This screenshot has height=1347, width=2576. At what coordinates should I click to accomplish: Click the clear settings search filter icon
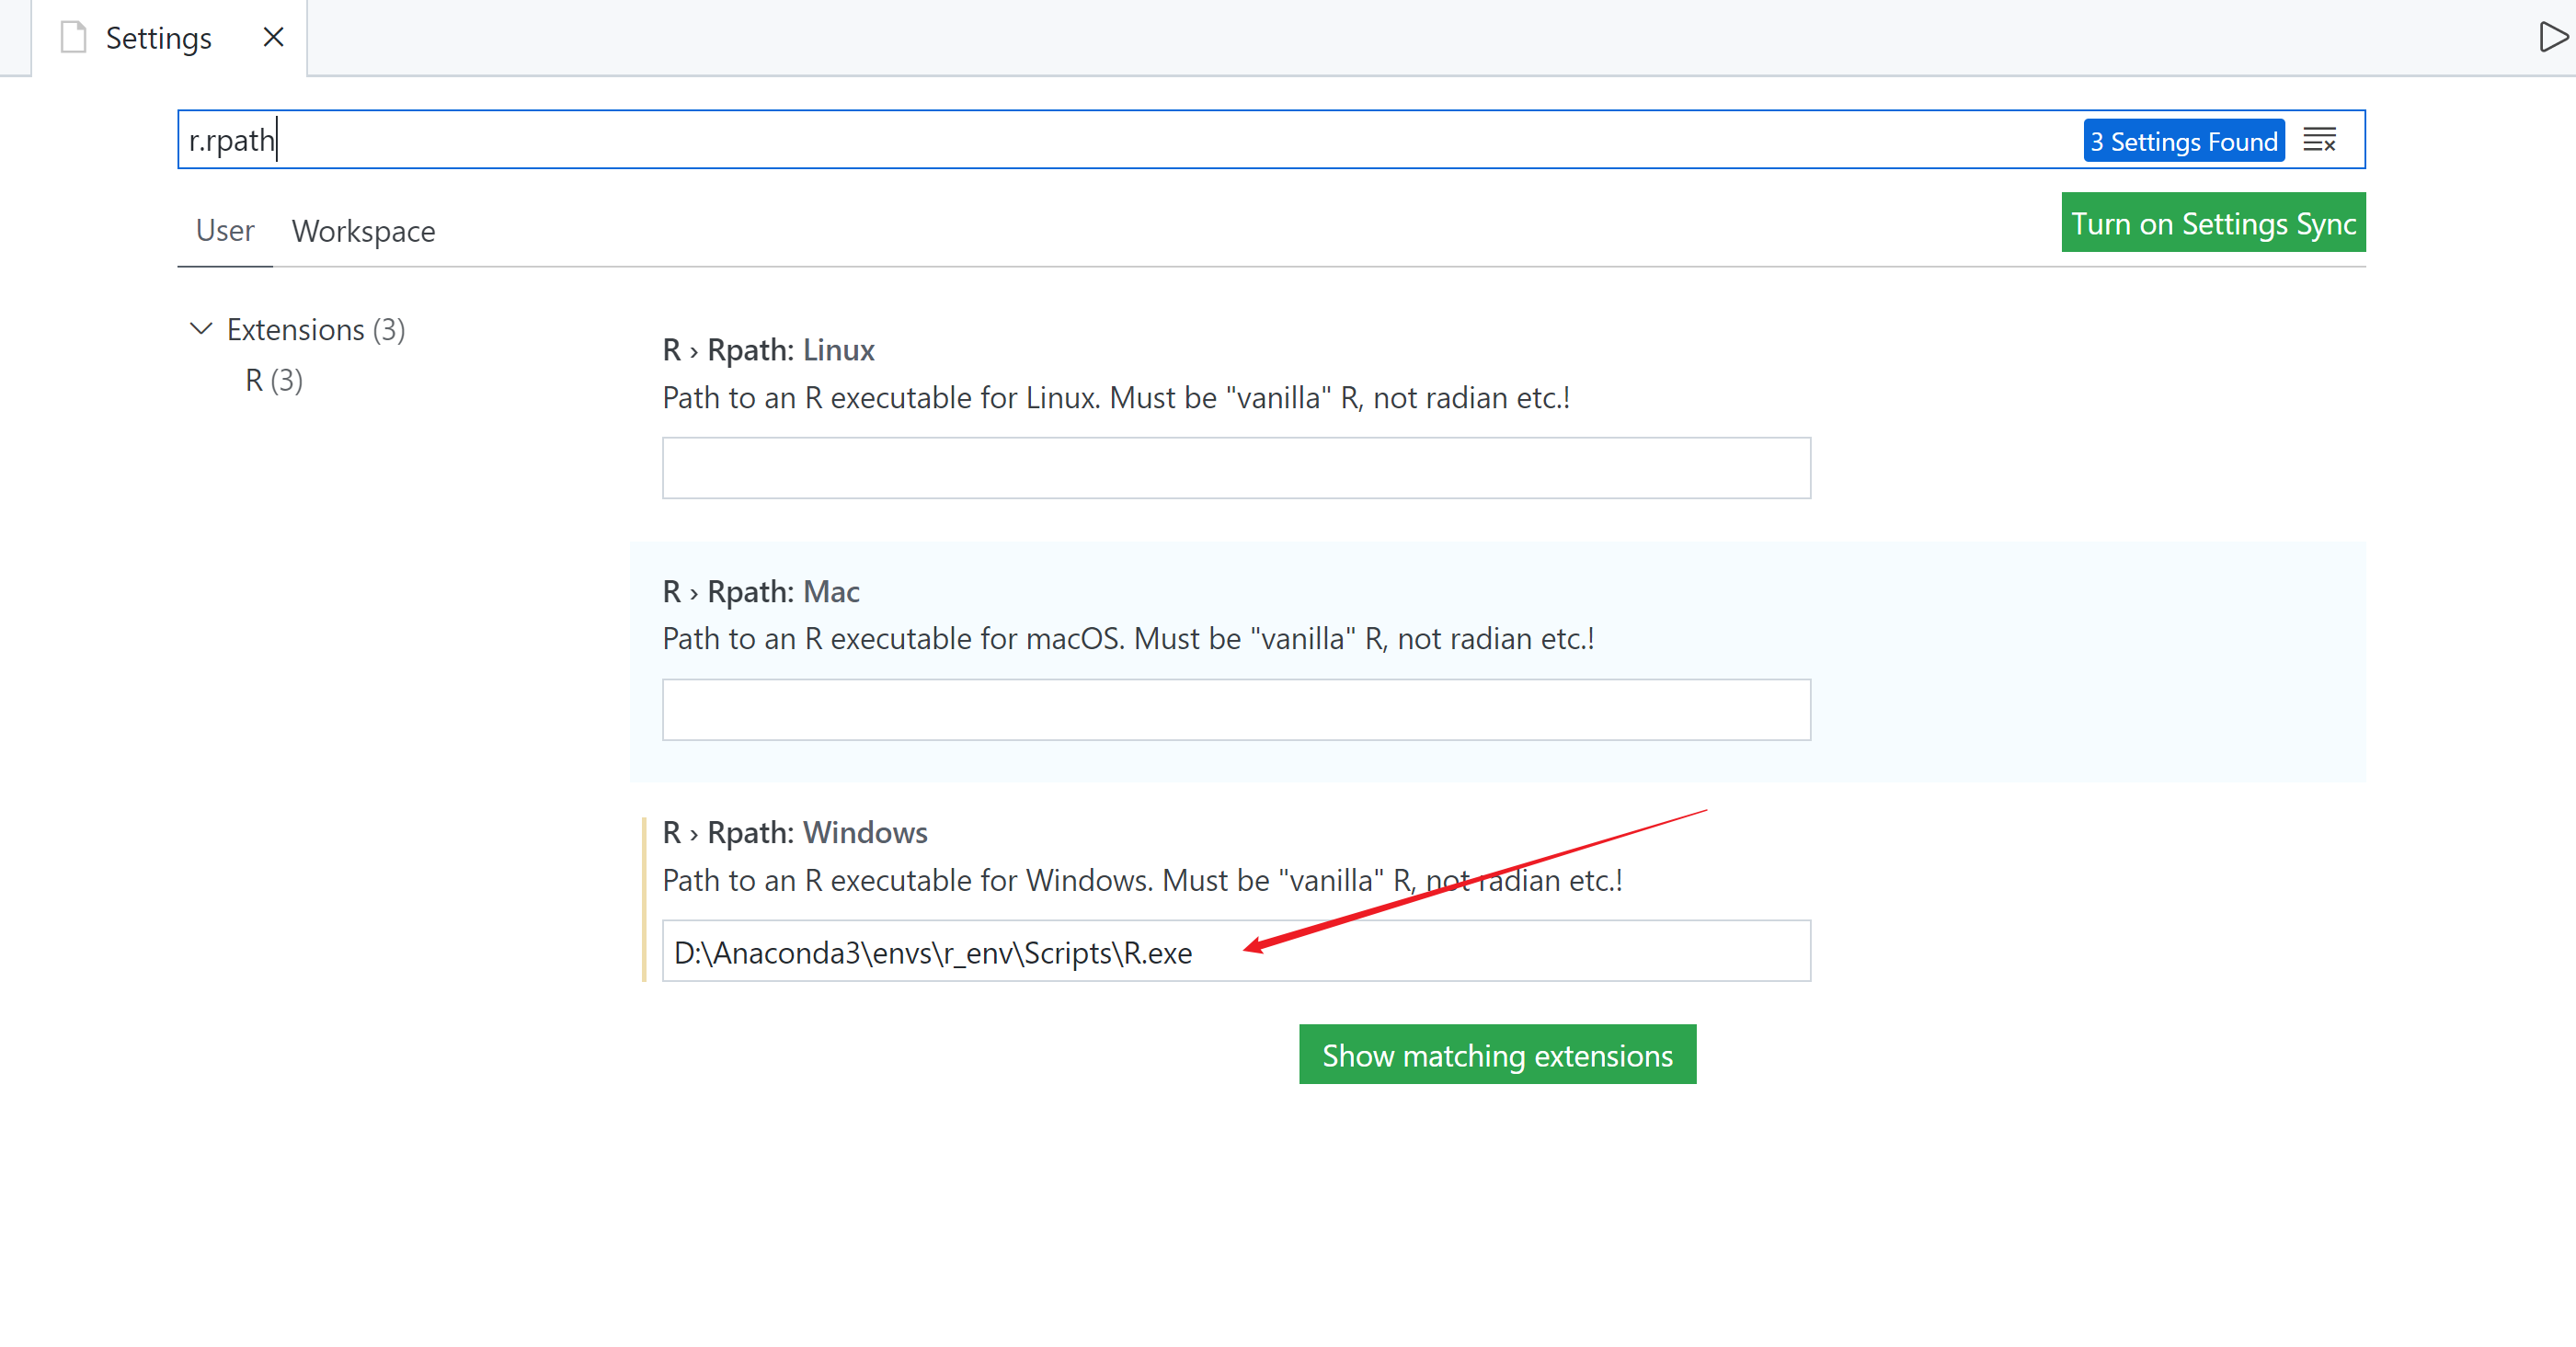[x=2319, y=140]
